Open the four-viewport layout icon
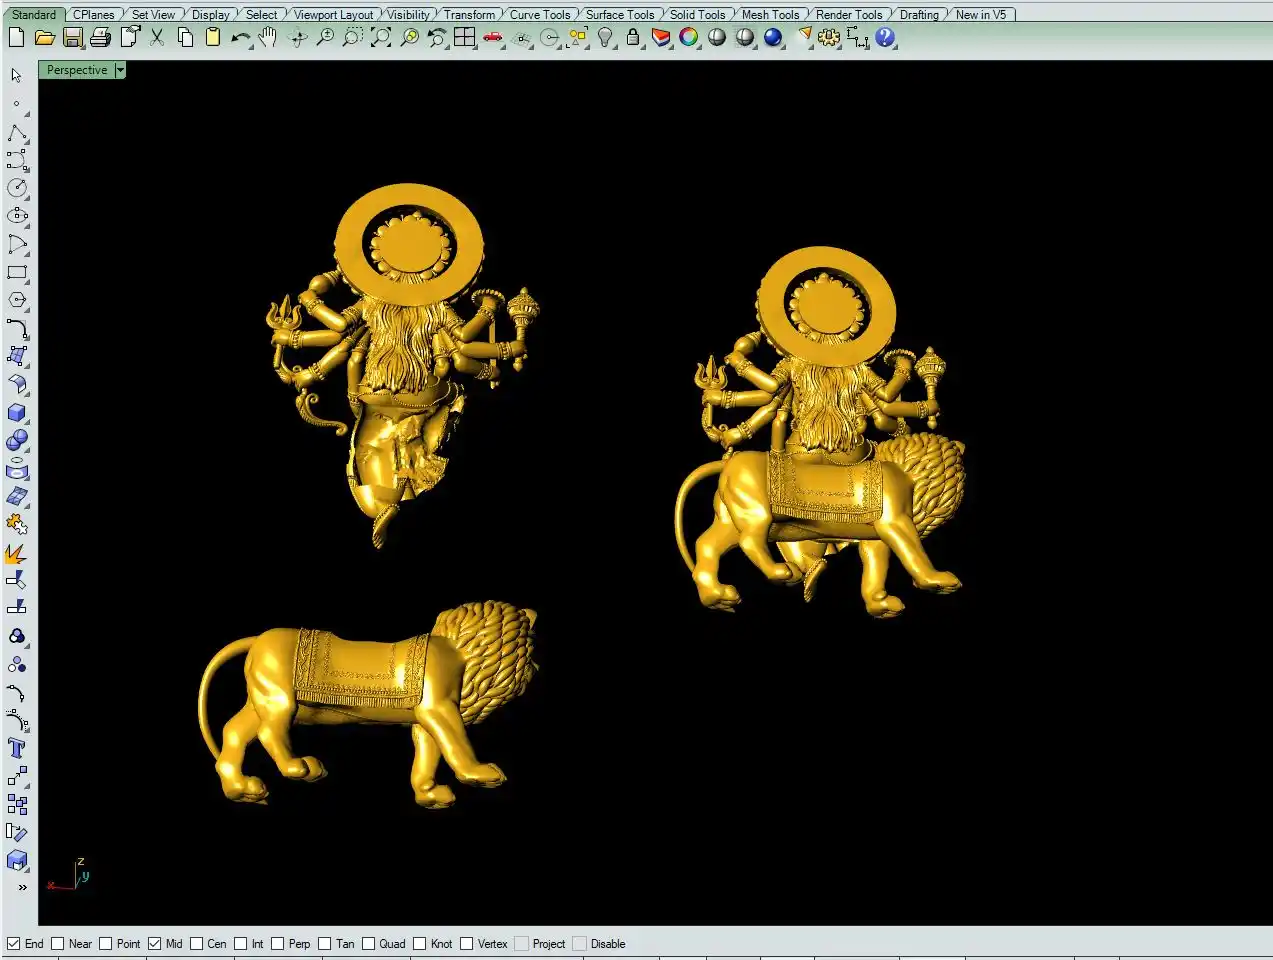 pyautogui.click(x=465, y=38)
